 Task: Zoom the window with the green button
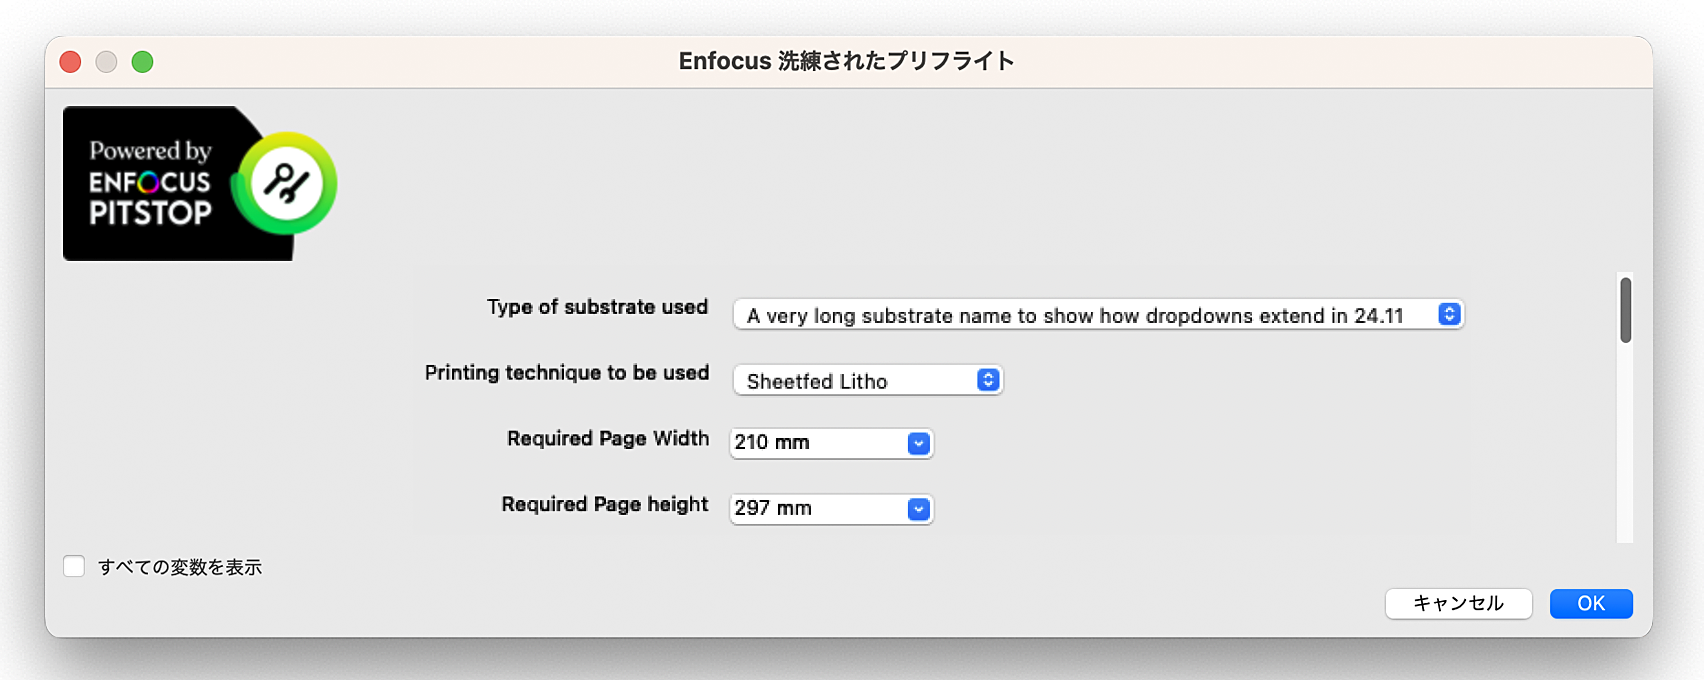(x=143, y=62)
